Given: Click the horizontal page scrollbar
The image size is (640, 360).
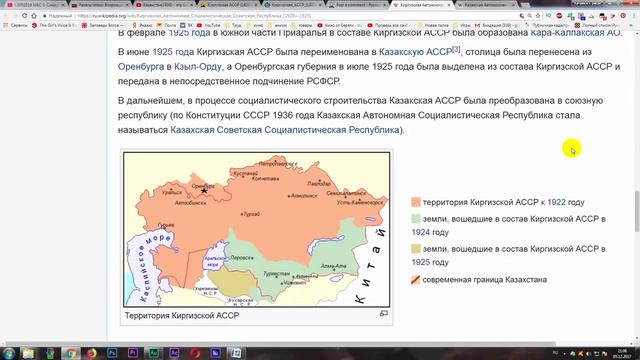Looking at the screenshot, I should (281, 344).
